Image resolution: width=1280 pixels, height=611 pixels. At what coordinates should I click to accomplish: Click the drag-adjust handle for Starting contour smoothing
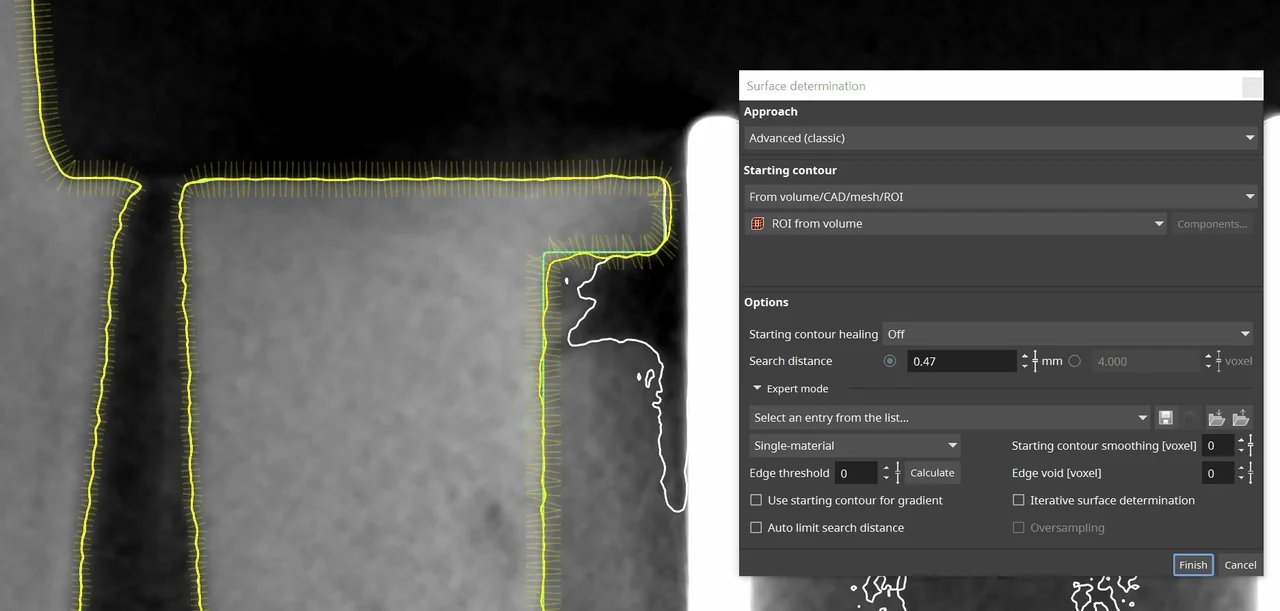pyautogui.click(x=1250, y=446)
